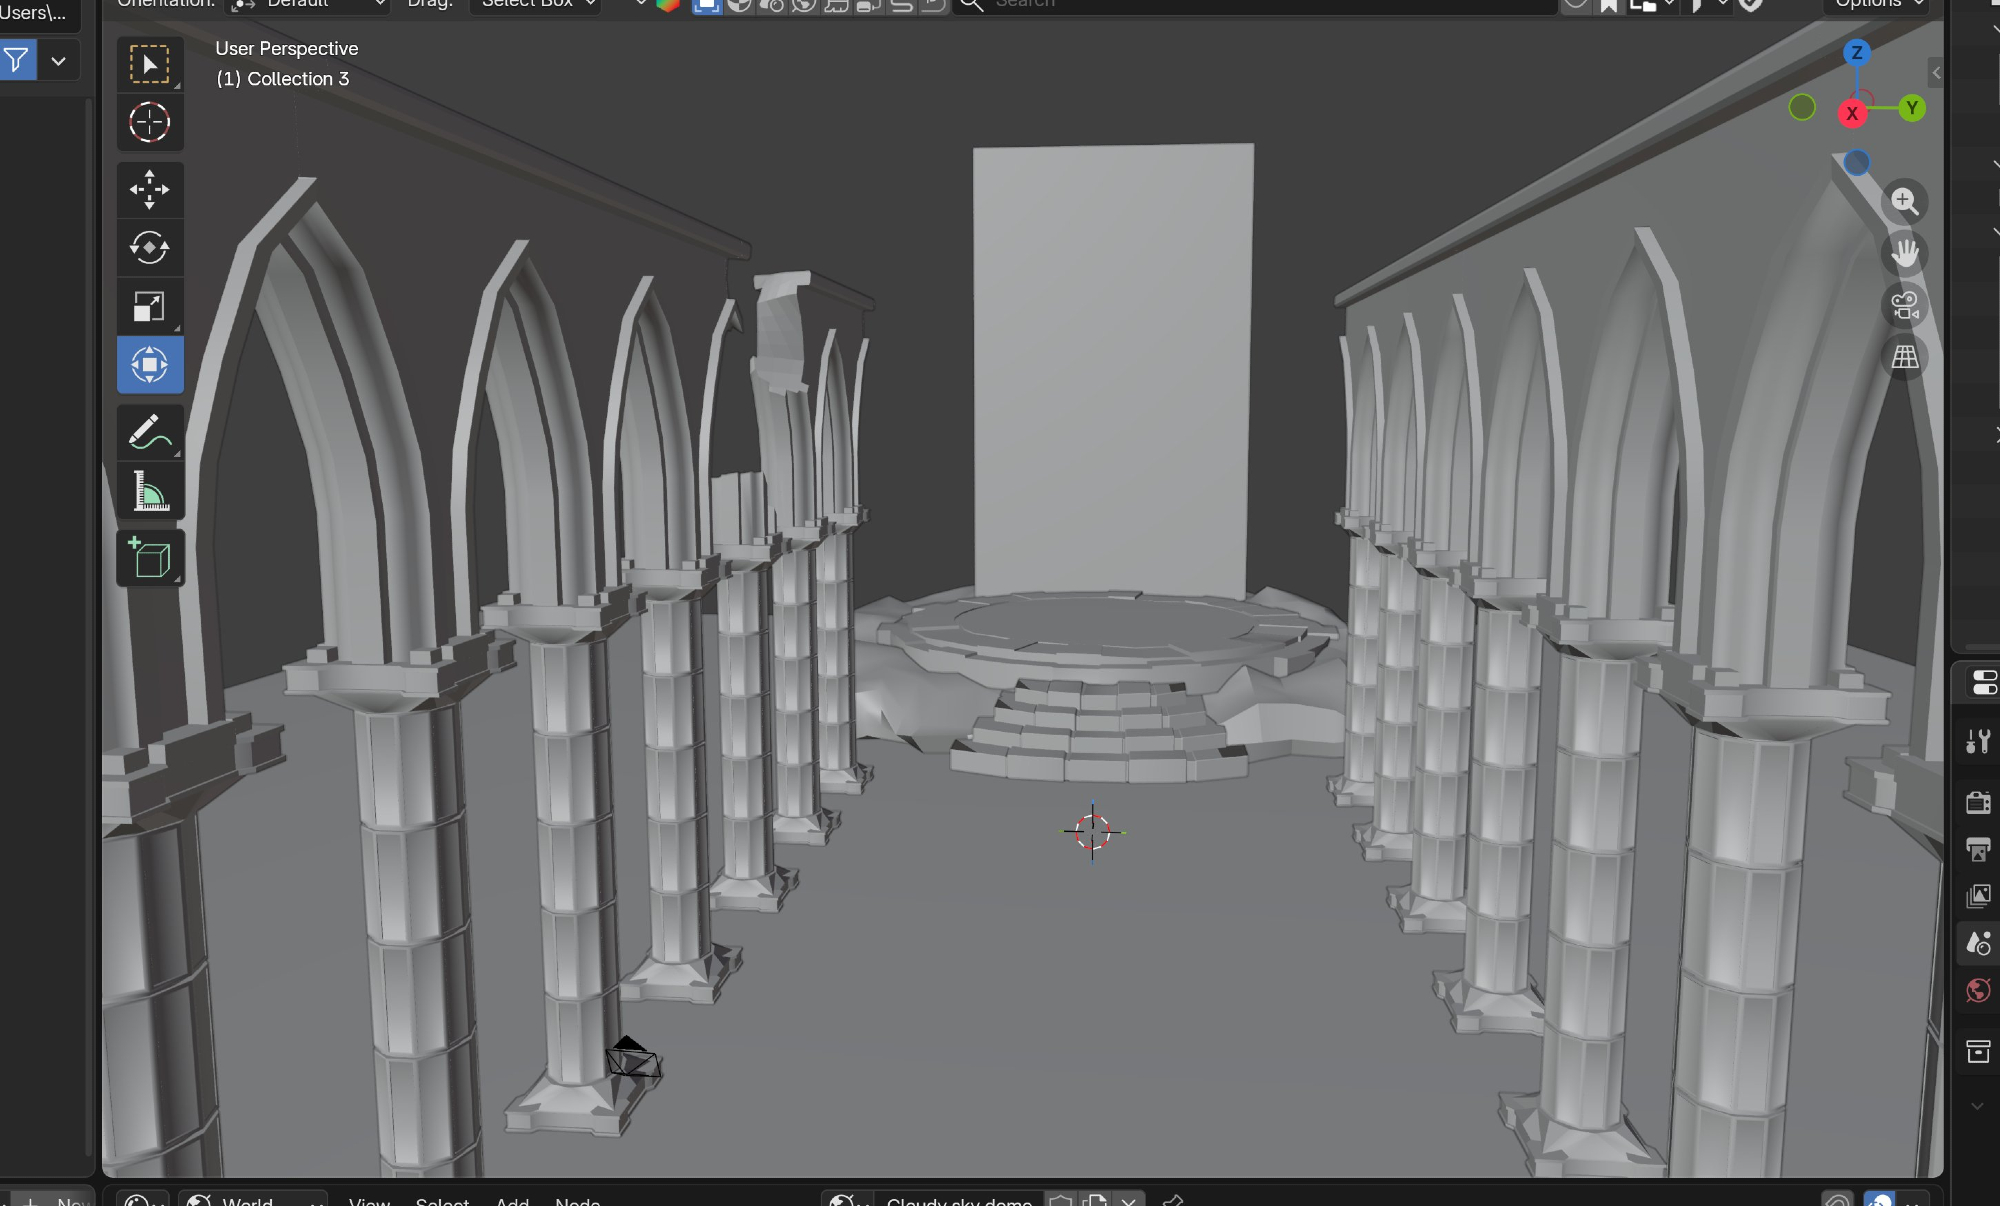Open the Render properties tab

(1977, 802)
